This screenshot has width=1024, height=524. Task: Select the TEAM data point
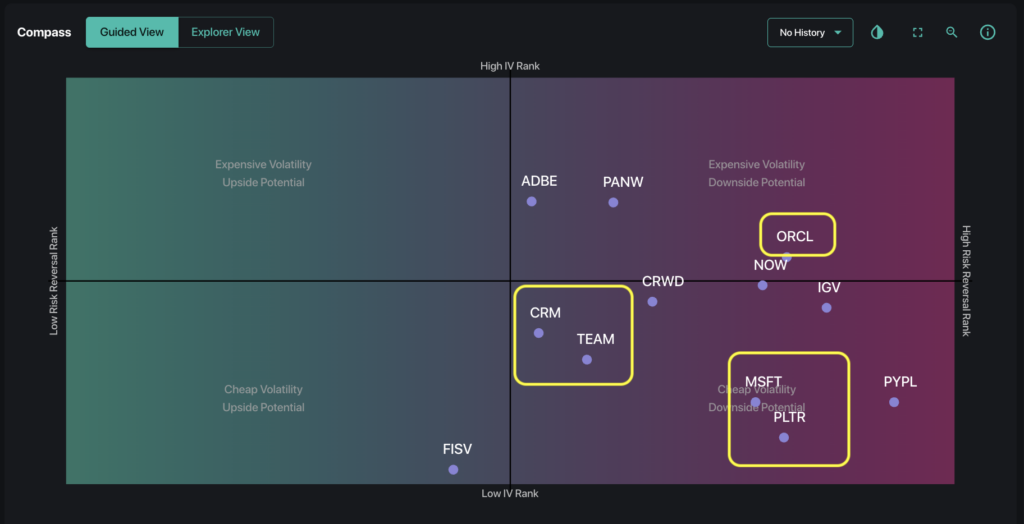pos(586,359)
